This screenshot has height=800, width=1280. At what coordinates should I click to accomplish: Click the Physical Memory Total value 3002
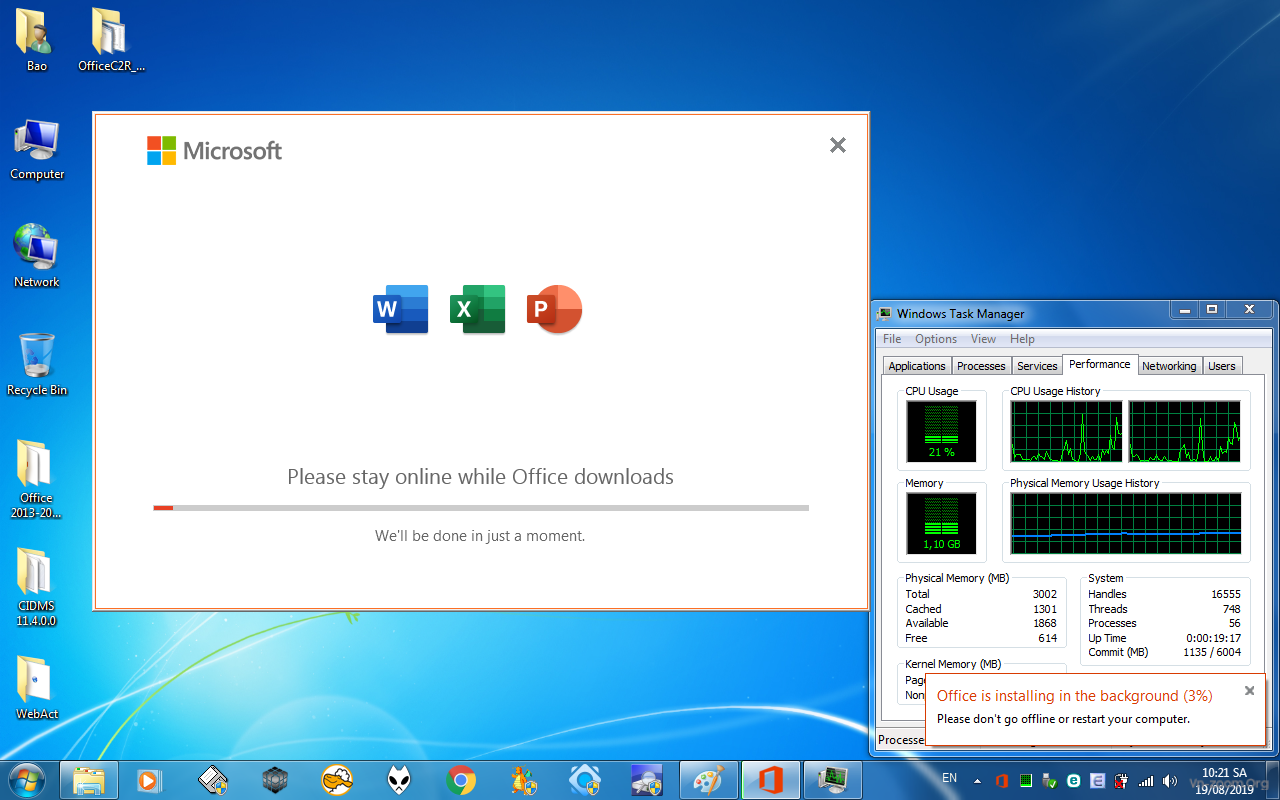pyautogui.click(x=1045, y=594)
